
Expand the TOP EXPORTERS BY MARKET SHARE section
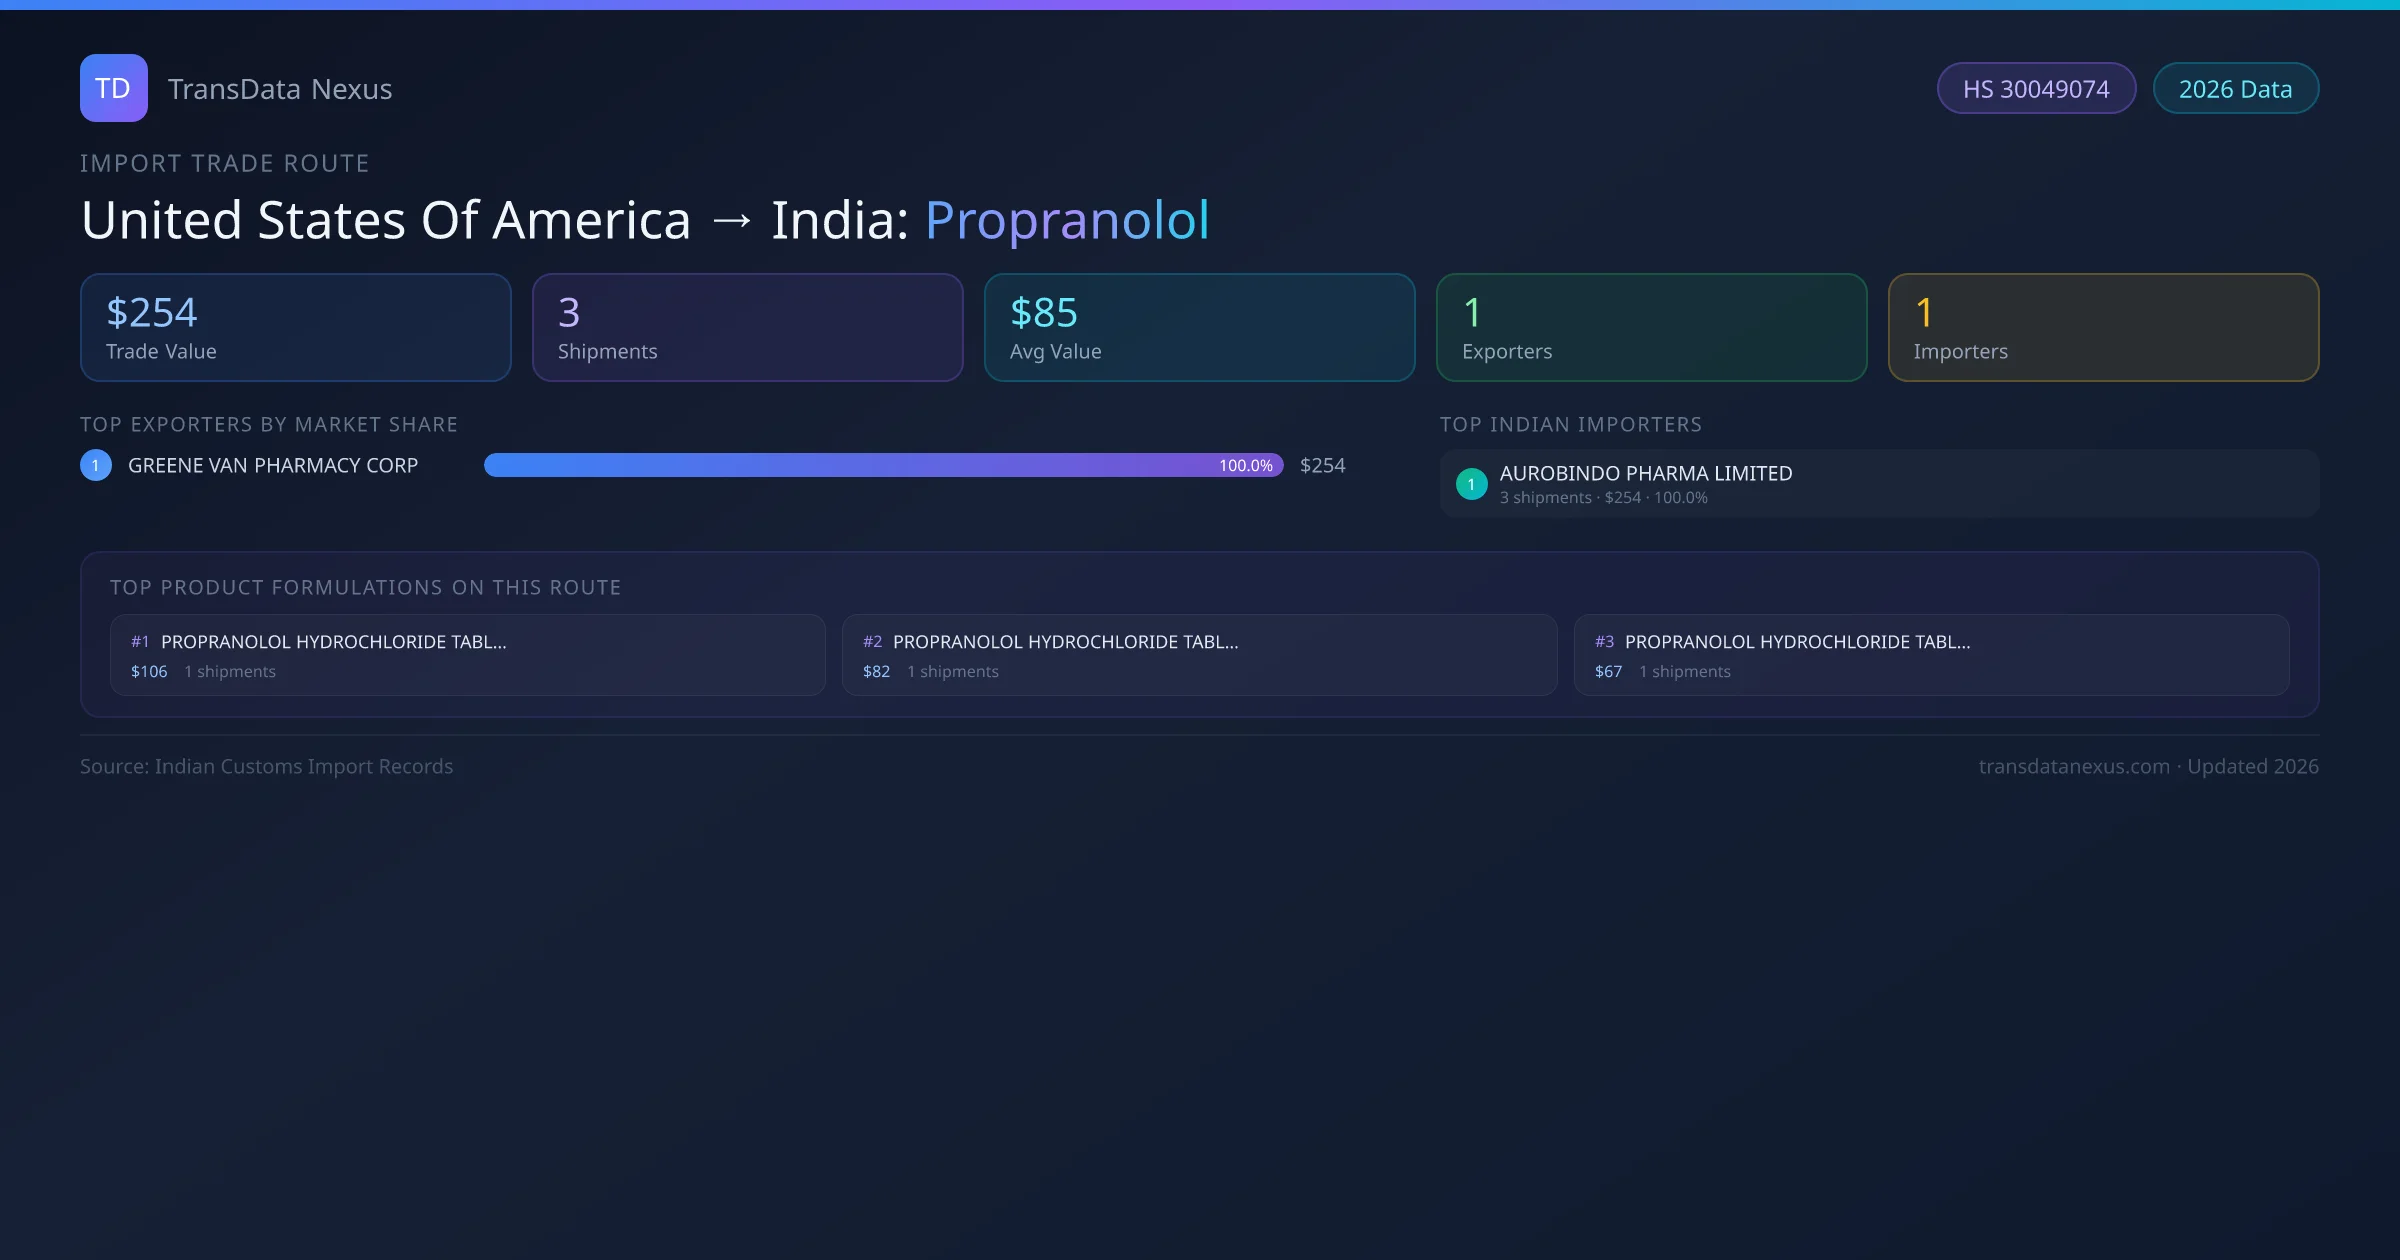pyautogui.click(x=269, y=424)
